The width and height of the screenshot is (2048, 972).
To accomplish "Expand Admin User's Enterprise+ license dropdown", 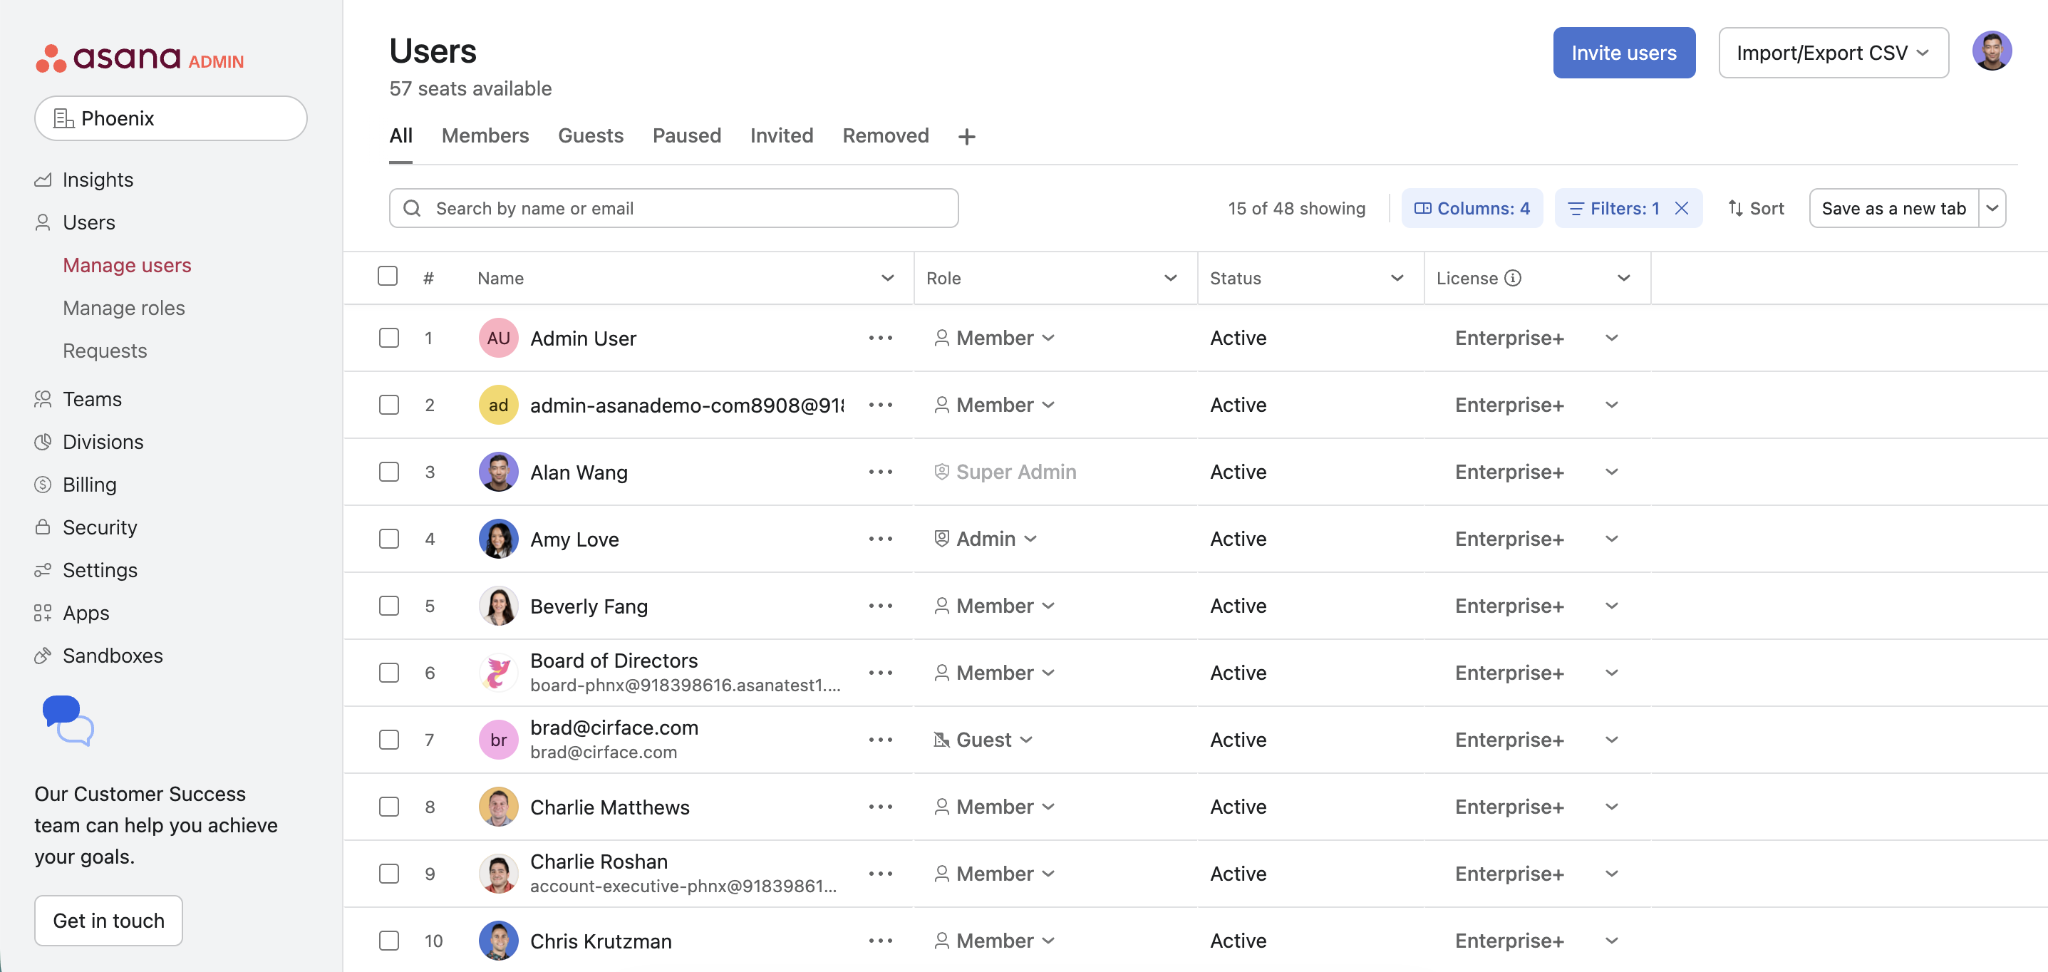I will click(1612, 338).
